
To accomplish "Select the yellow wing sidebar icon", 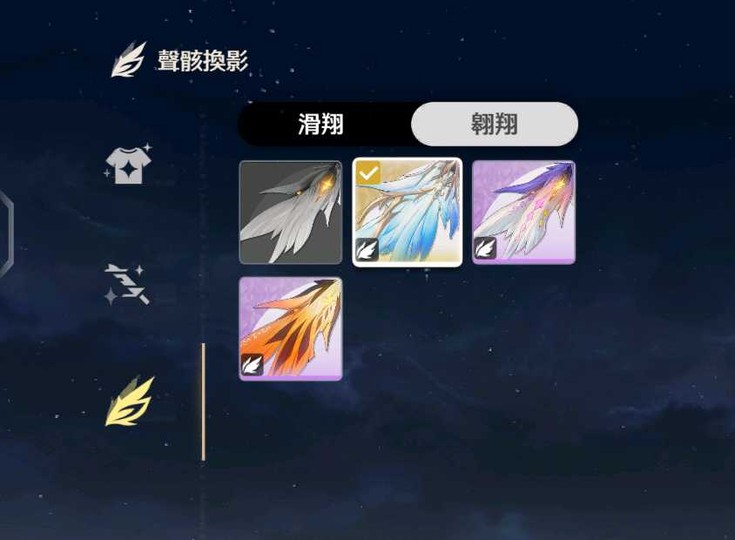I will click(x=130, y=402).
